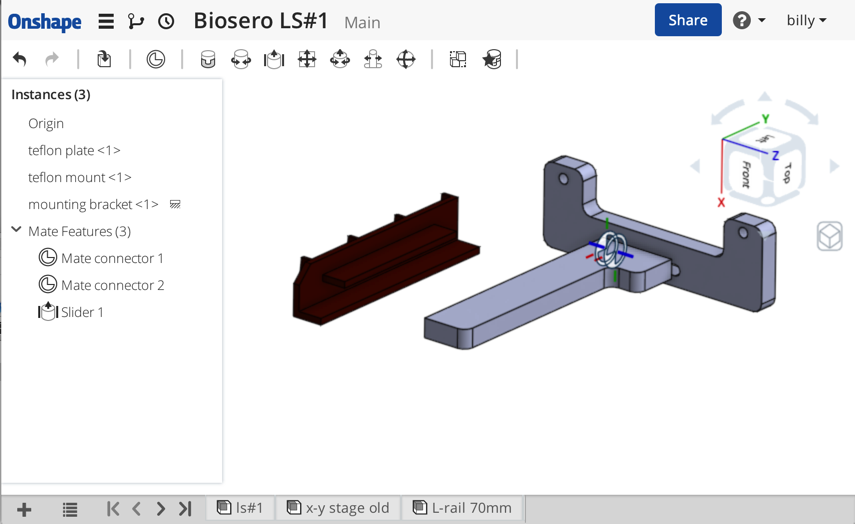855x524 pixels.
Task: Select the Slider mate tool in toolbar
Action: (x=274, y=59)
